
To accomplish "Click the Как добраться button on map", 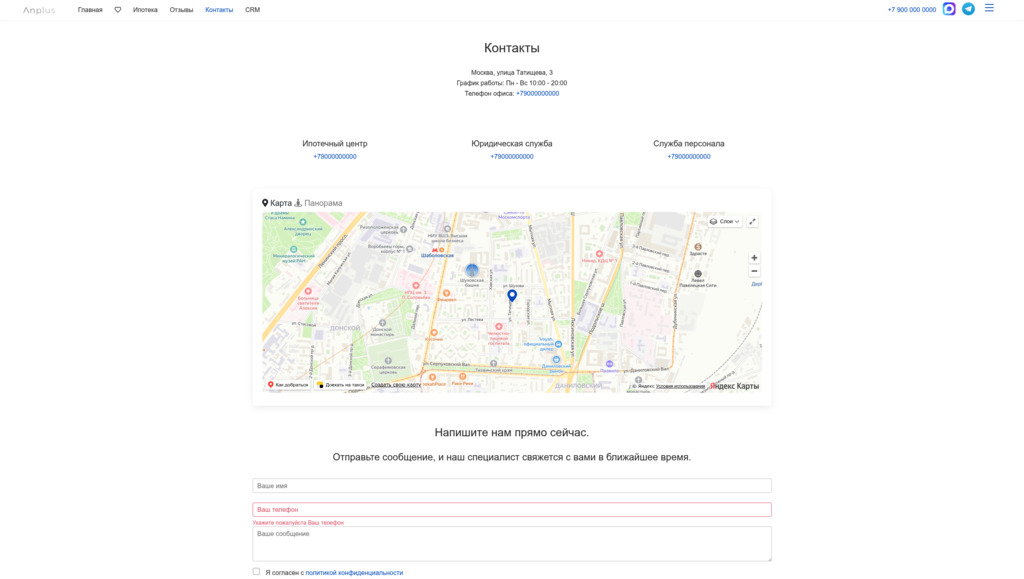I will [x=288, y=385].
